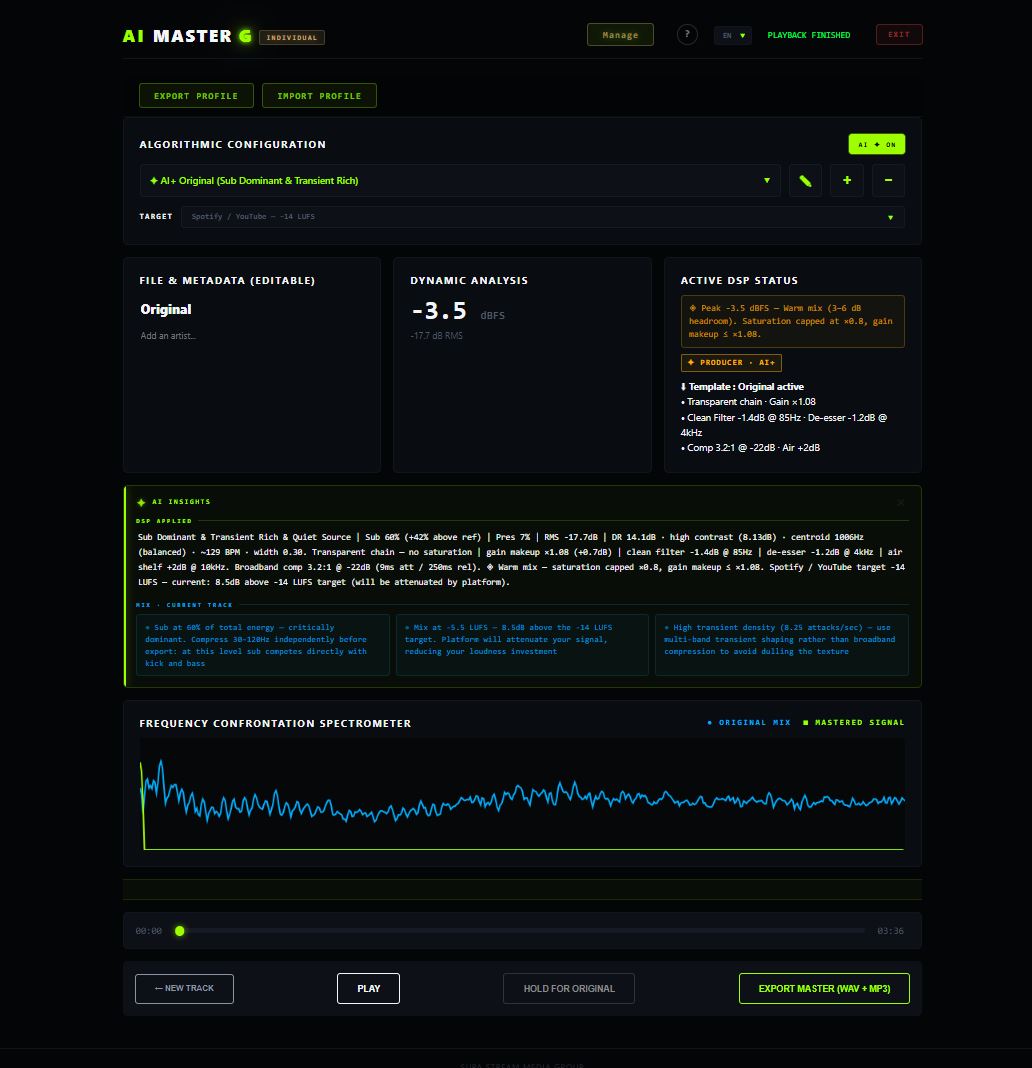Click Hold For Original button

coord(569,988)
